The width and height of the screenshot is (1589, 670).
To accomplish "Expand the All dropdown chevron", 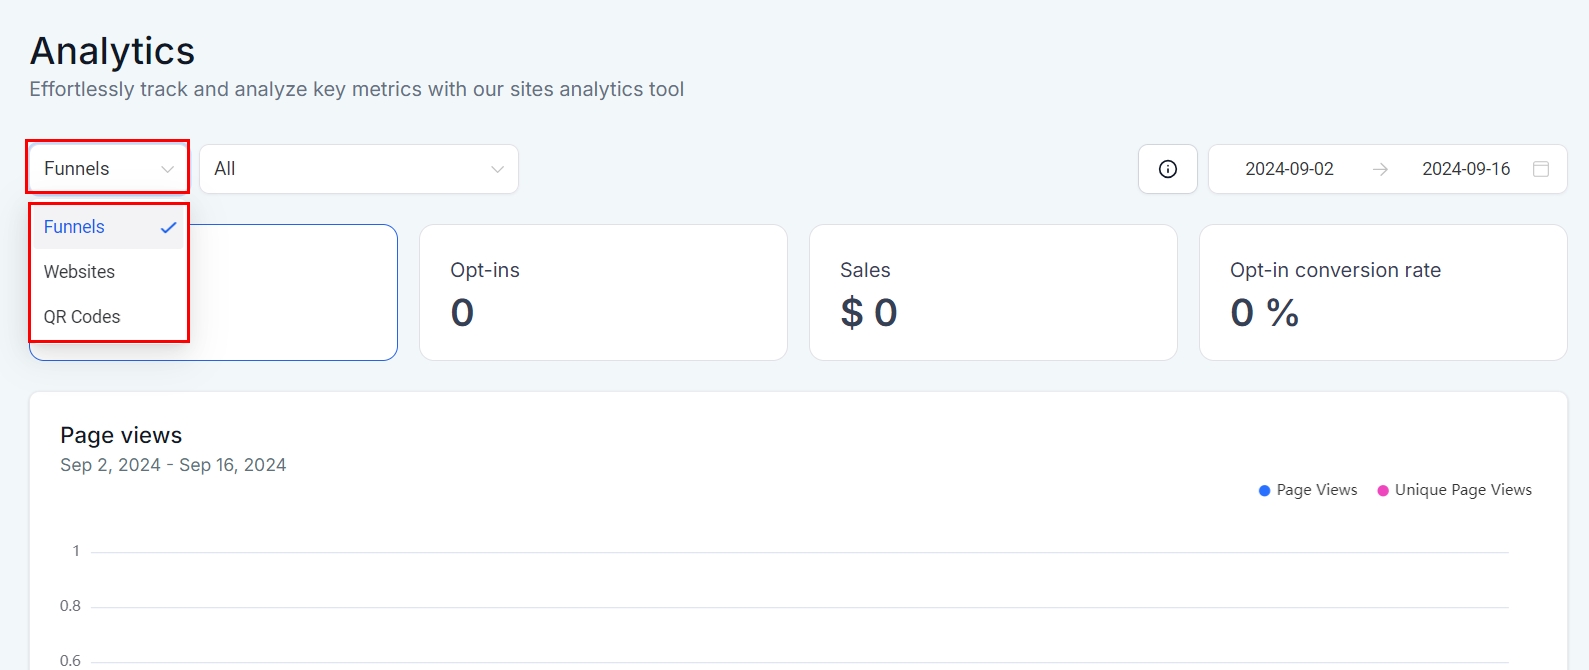I will [x=497, y=169].
